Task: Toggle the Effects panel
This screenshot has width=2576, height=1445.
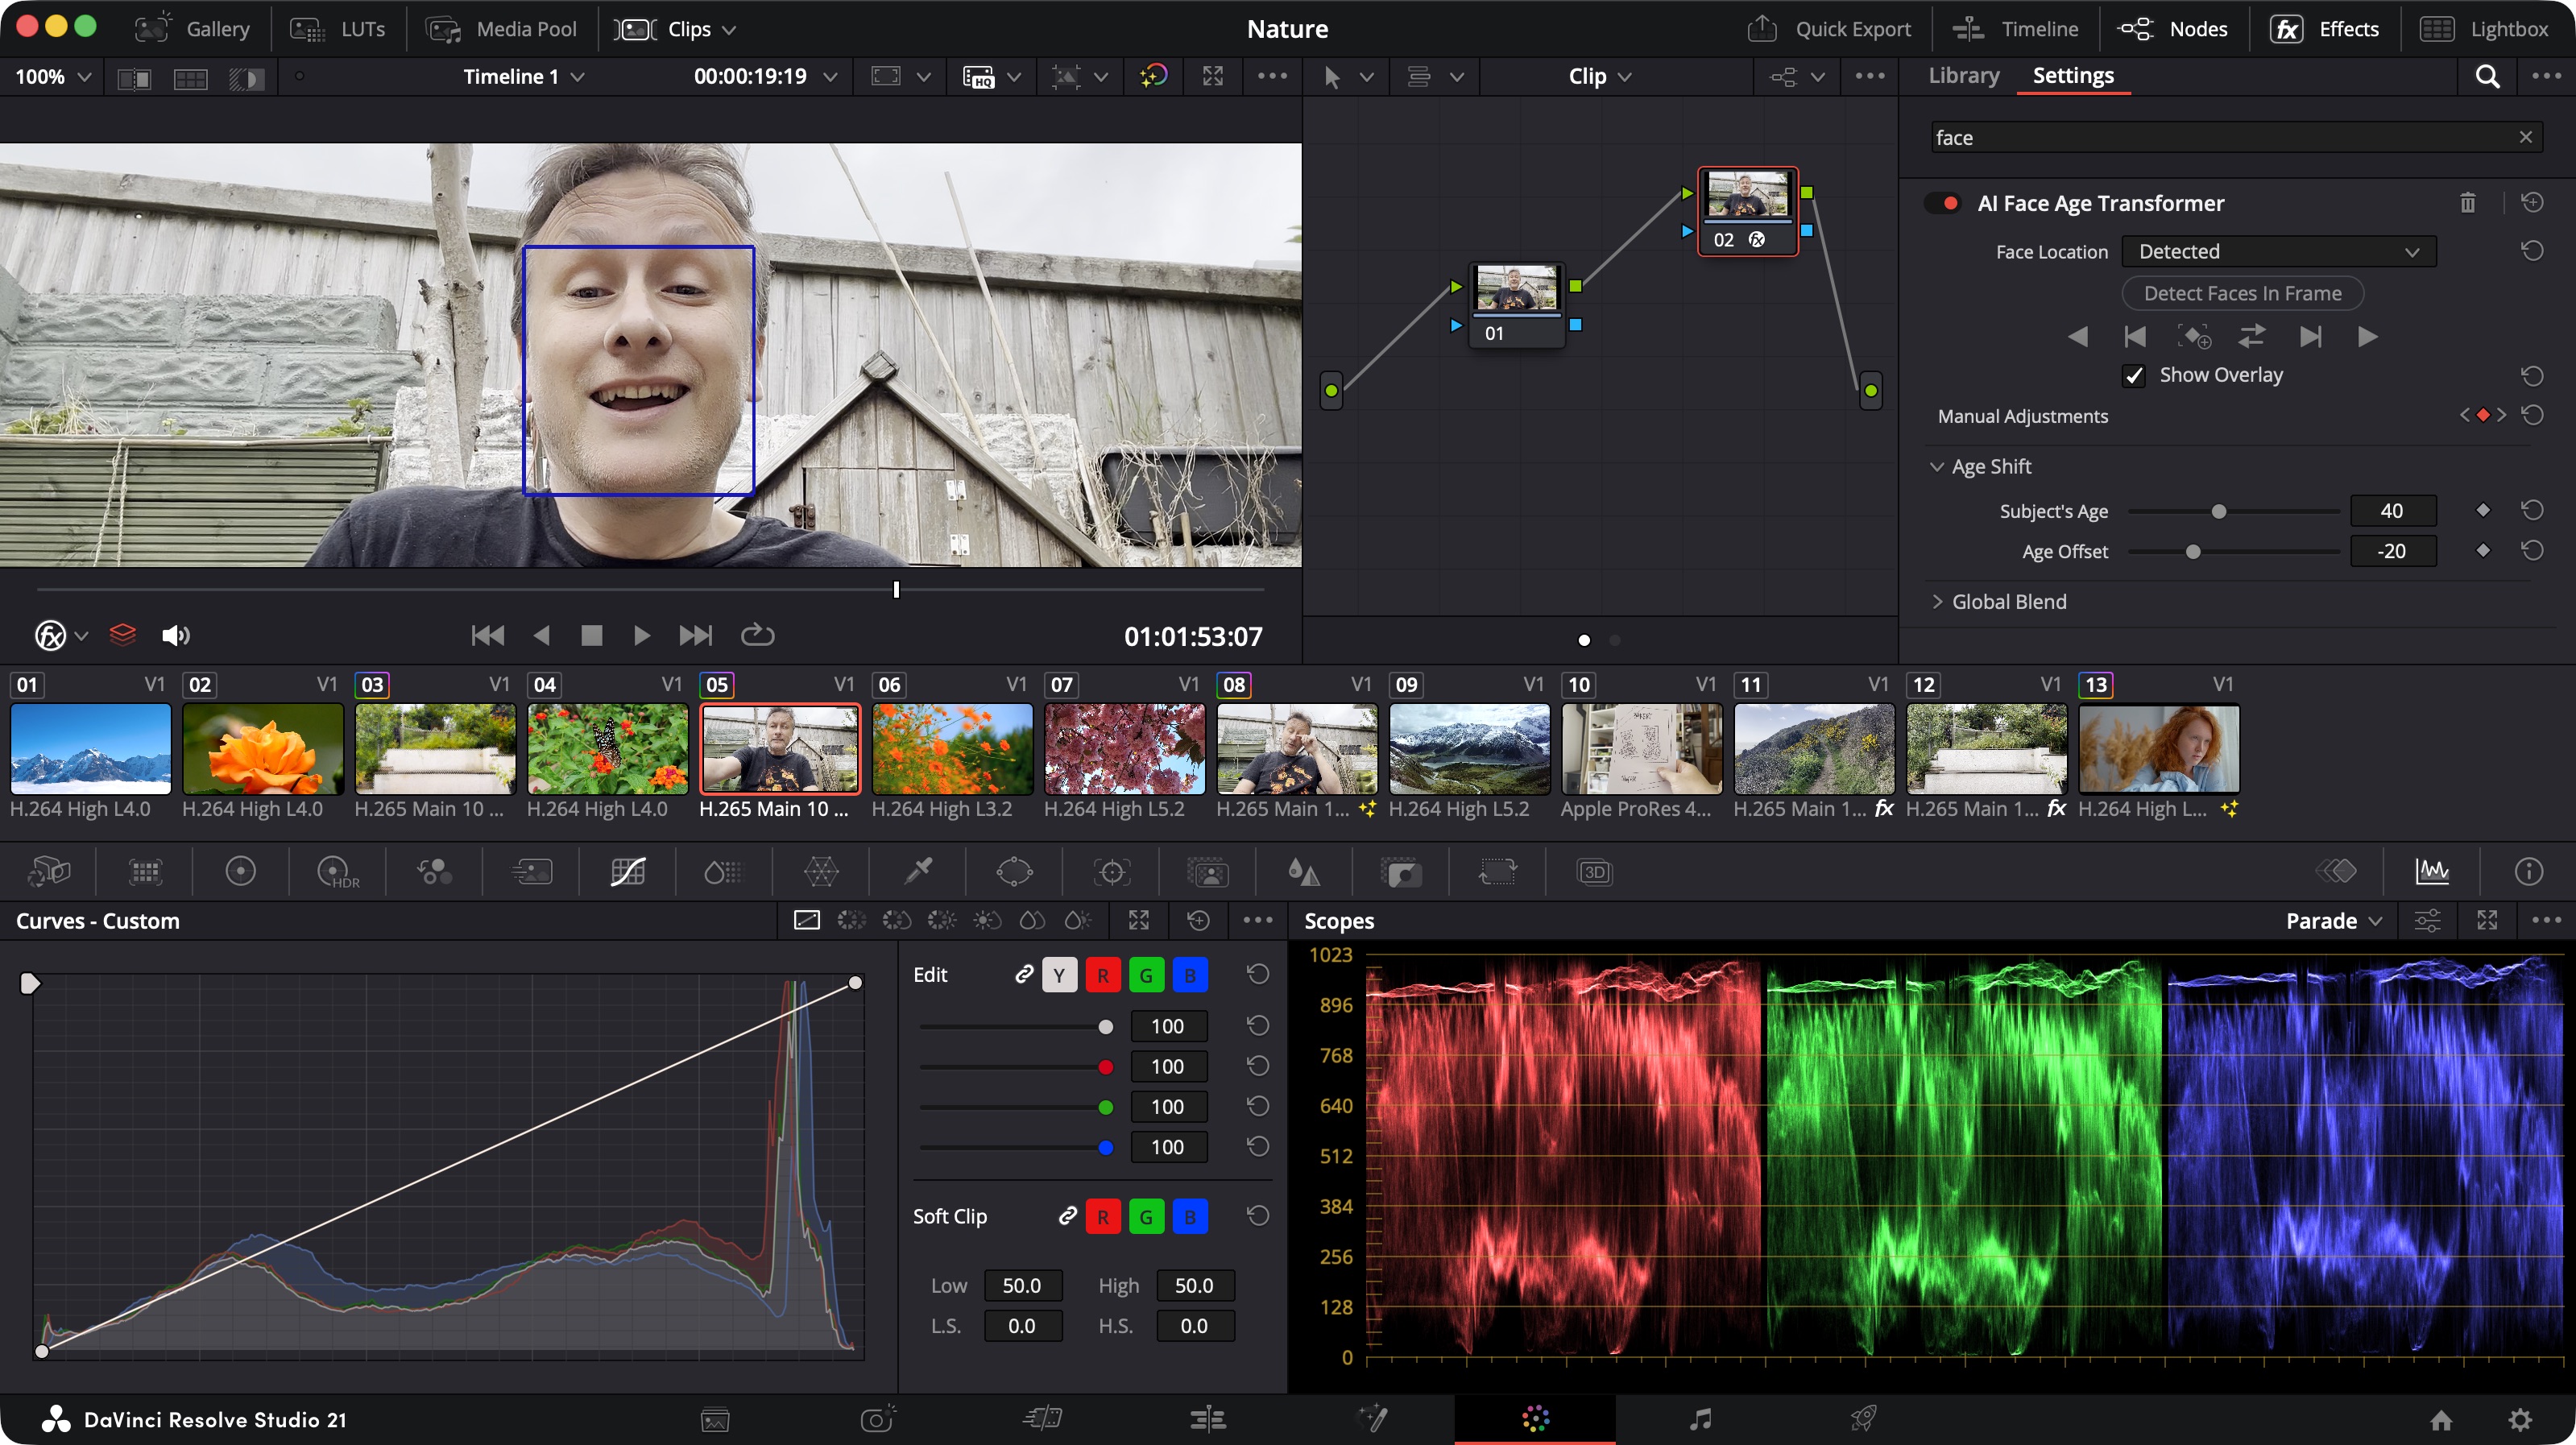Action: click(x=2325, y=29)
